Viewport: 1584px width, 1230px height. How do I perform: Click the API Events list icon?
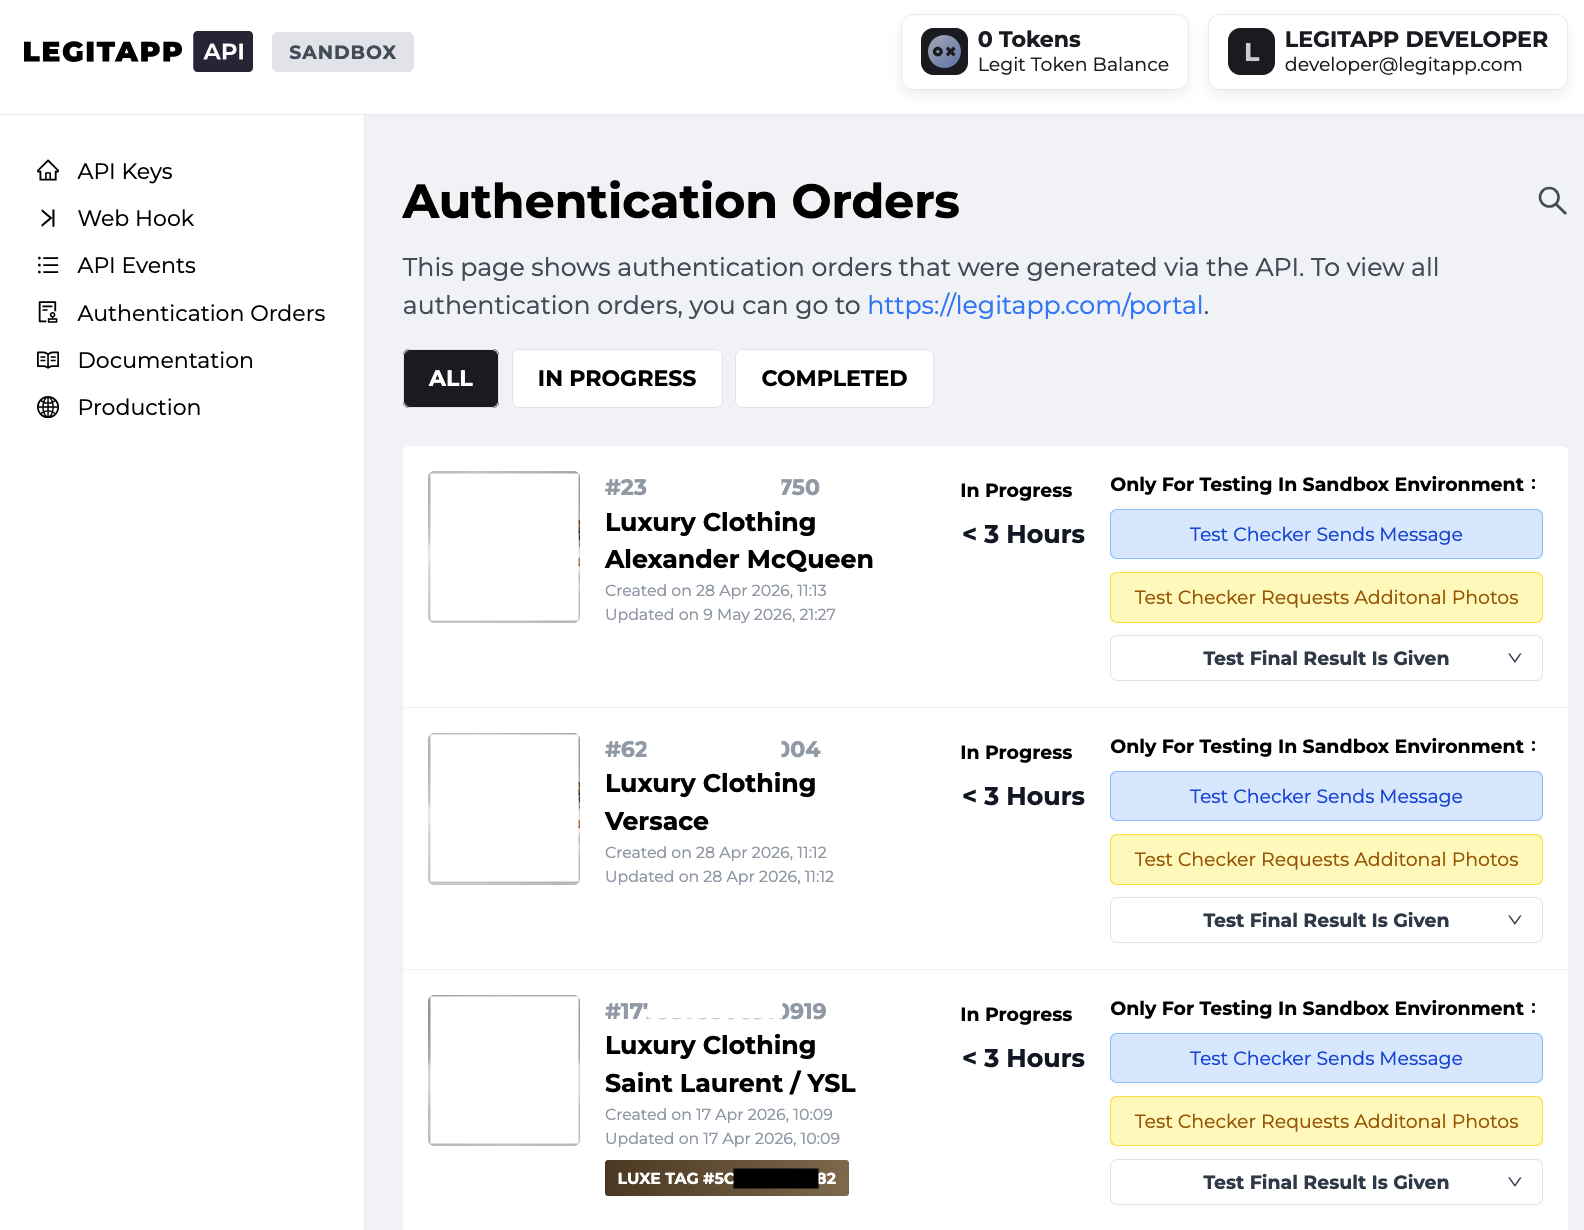pyautogui.click(x=48, y=265)
